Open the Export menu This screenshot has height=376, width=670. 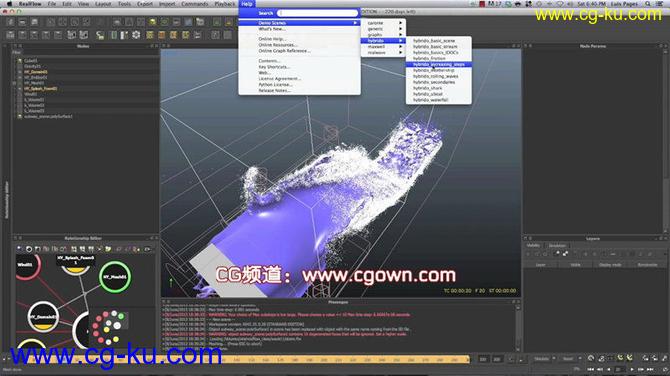(x=145, y=4)
